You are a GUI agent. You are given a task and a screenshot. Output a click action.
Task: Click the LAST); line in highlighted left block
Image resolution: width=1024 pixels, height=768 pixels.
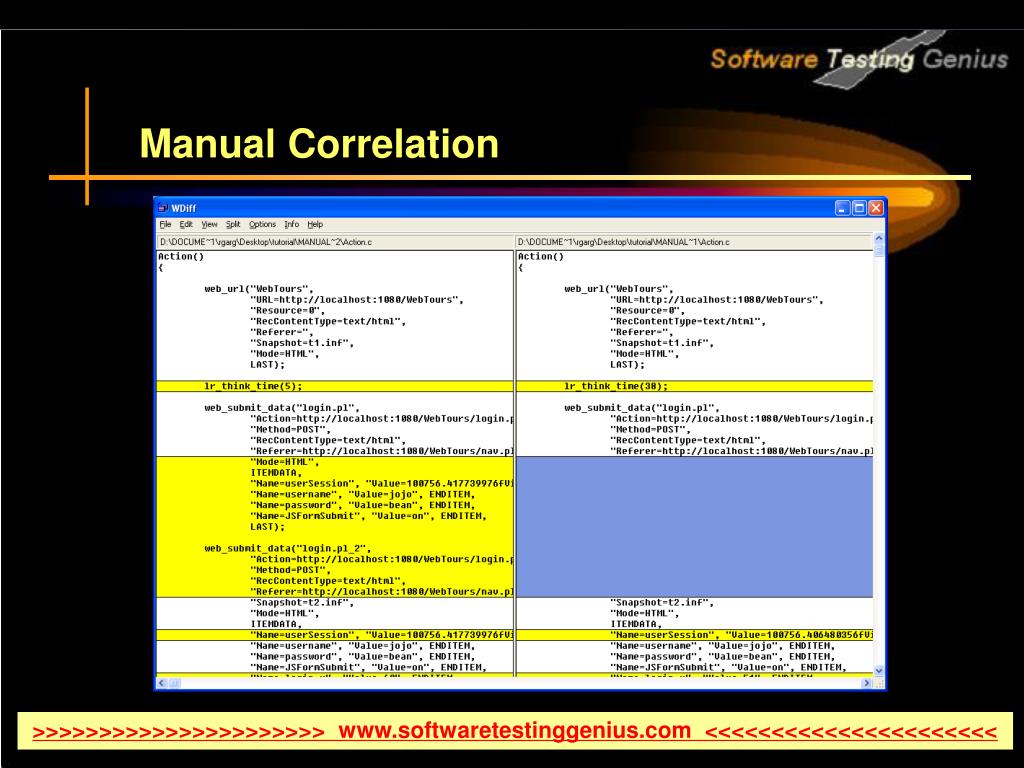coord(268,526)
